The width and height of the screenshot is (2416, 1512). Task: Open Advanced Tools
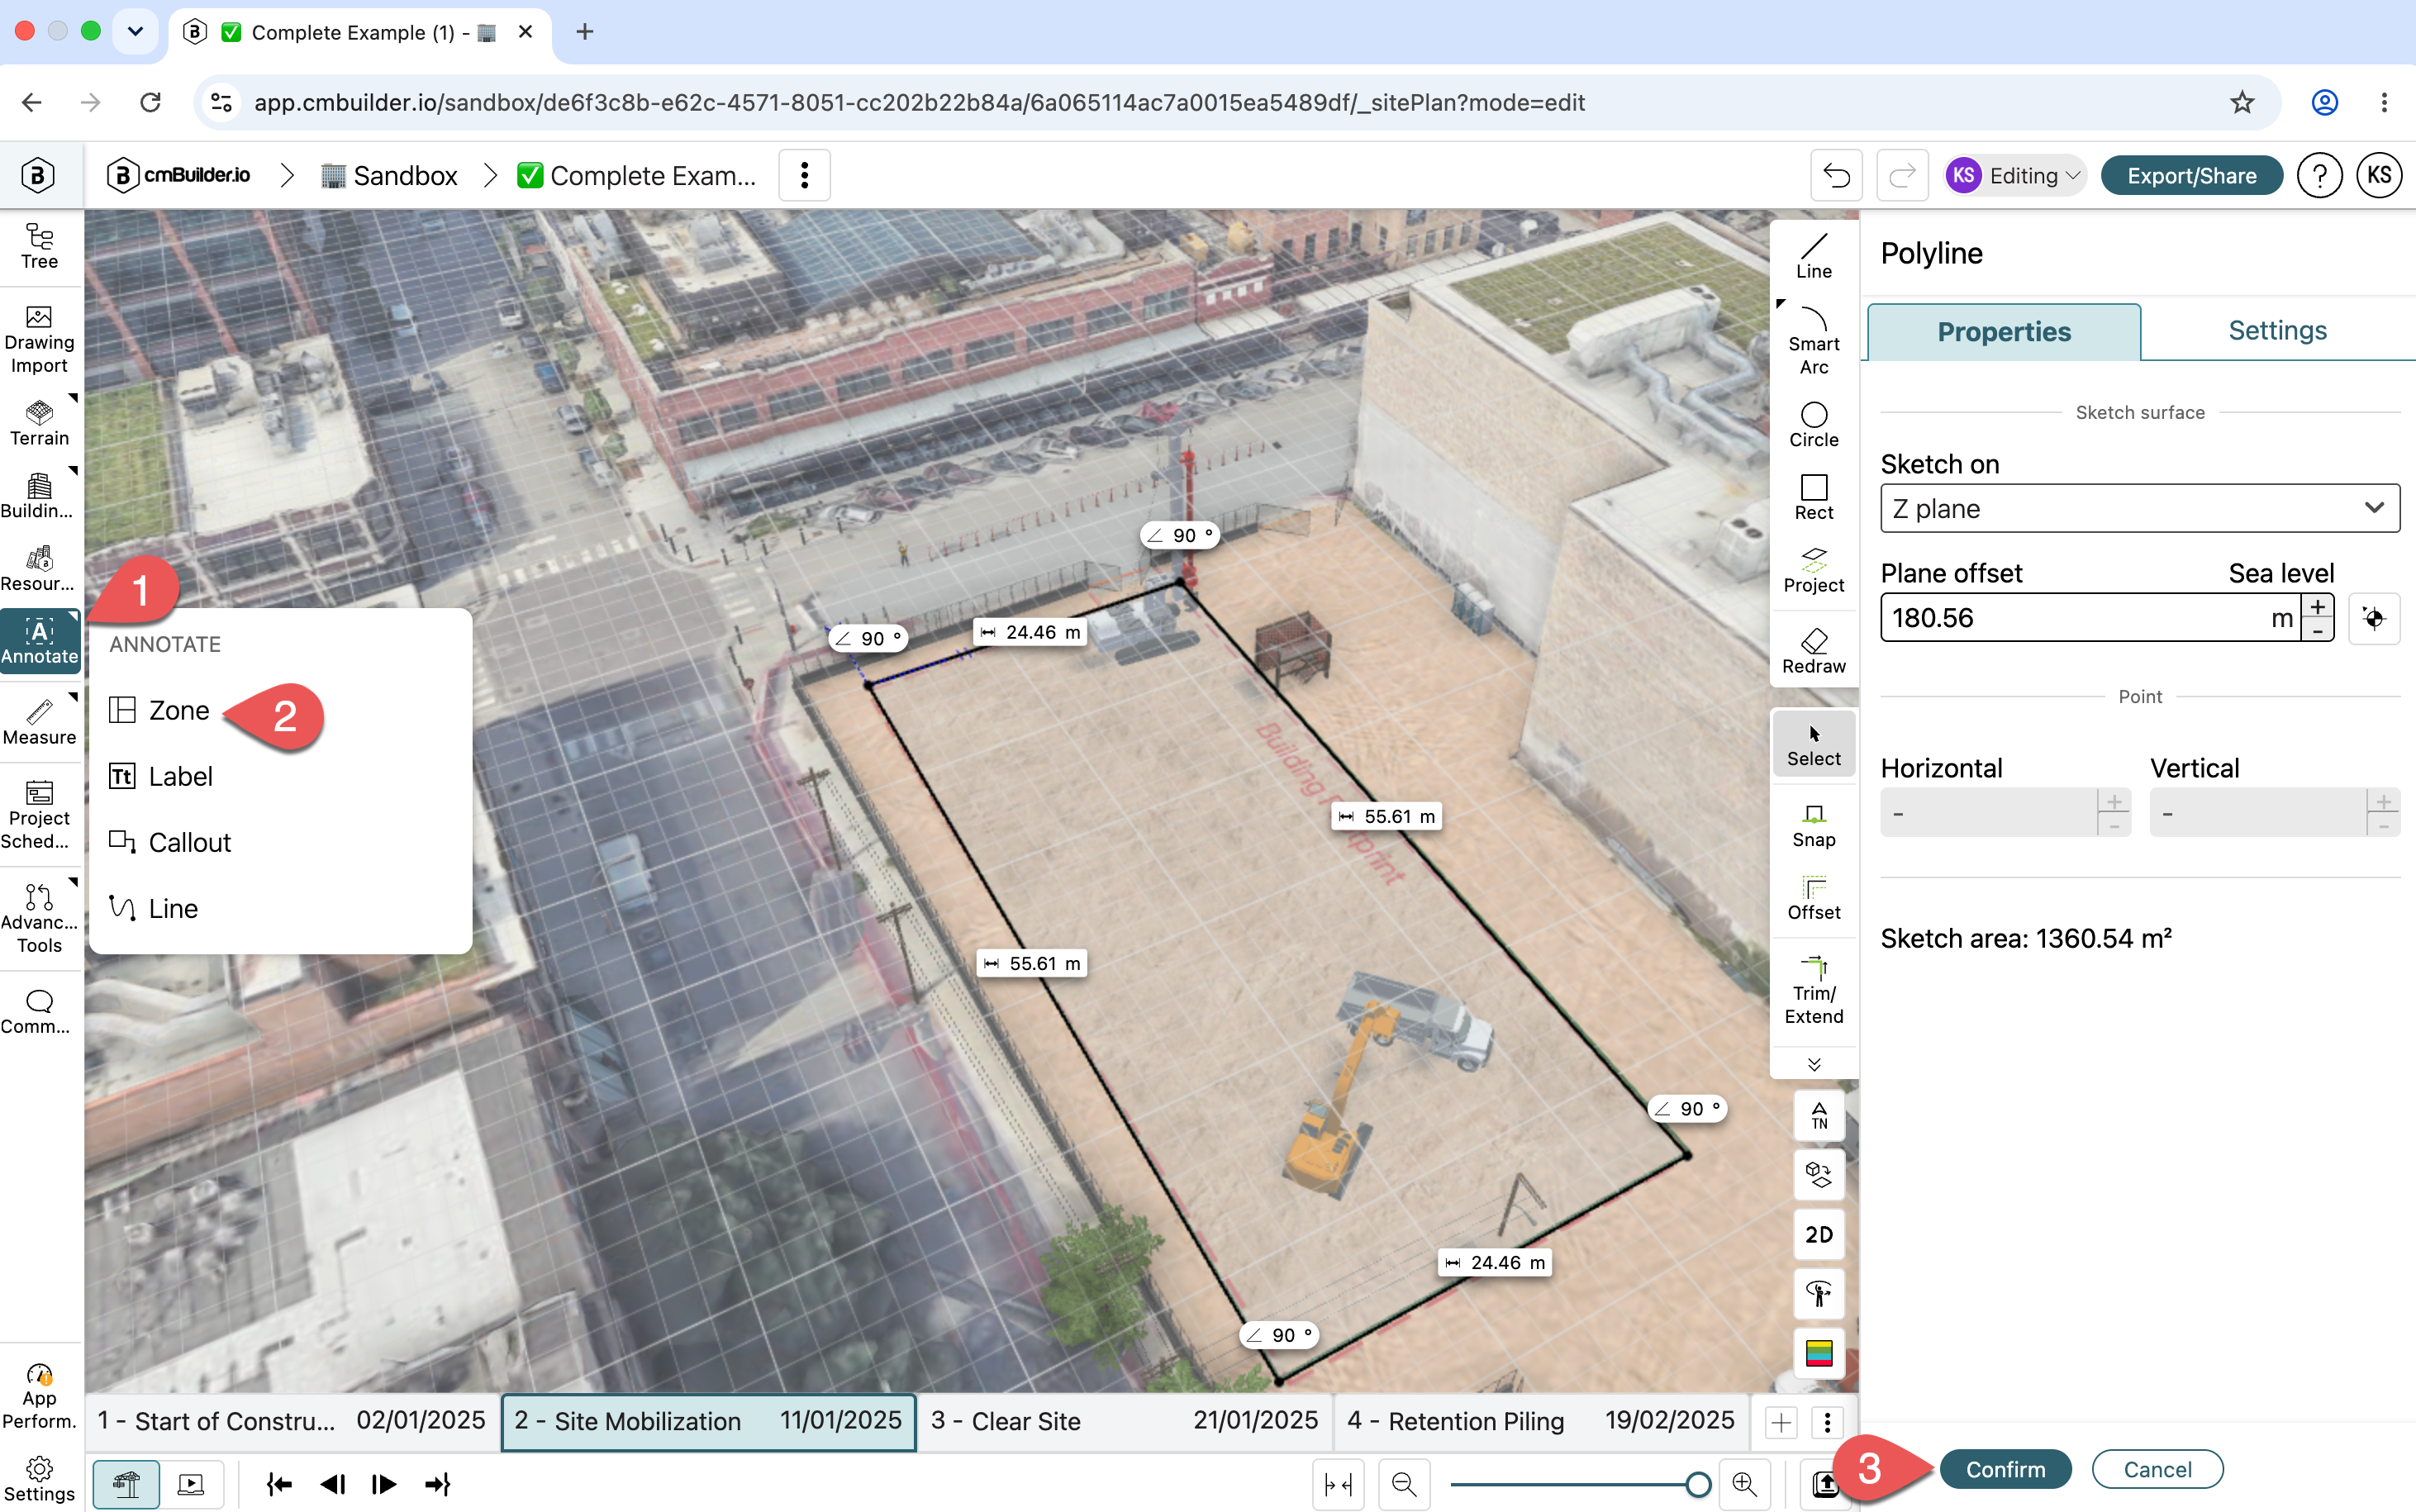point(40,918)
